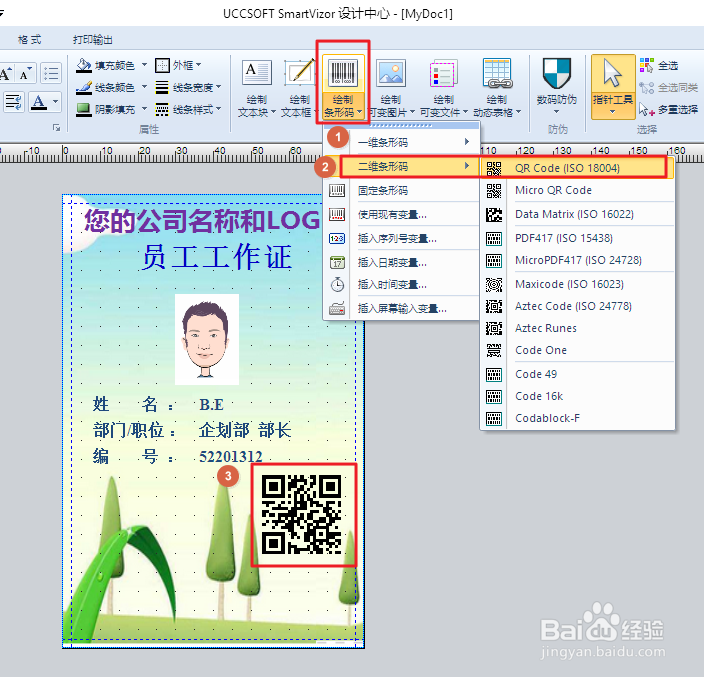Open the 格式 ribbon tab

[x=29, y=40]
